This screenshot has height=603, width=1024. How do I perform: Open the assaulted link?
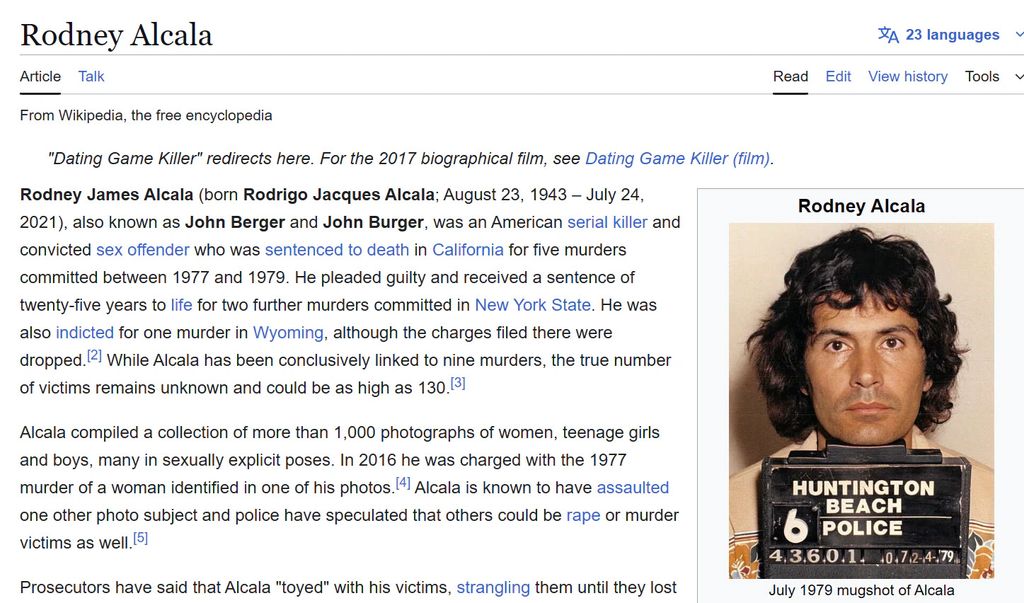(632, 488)
